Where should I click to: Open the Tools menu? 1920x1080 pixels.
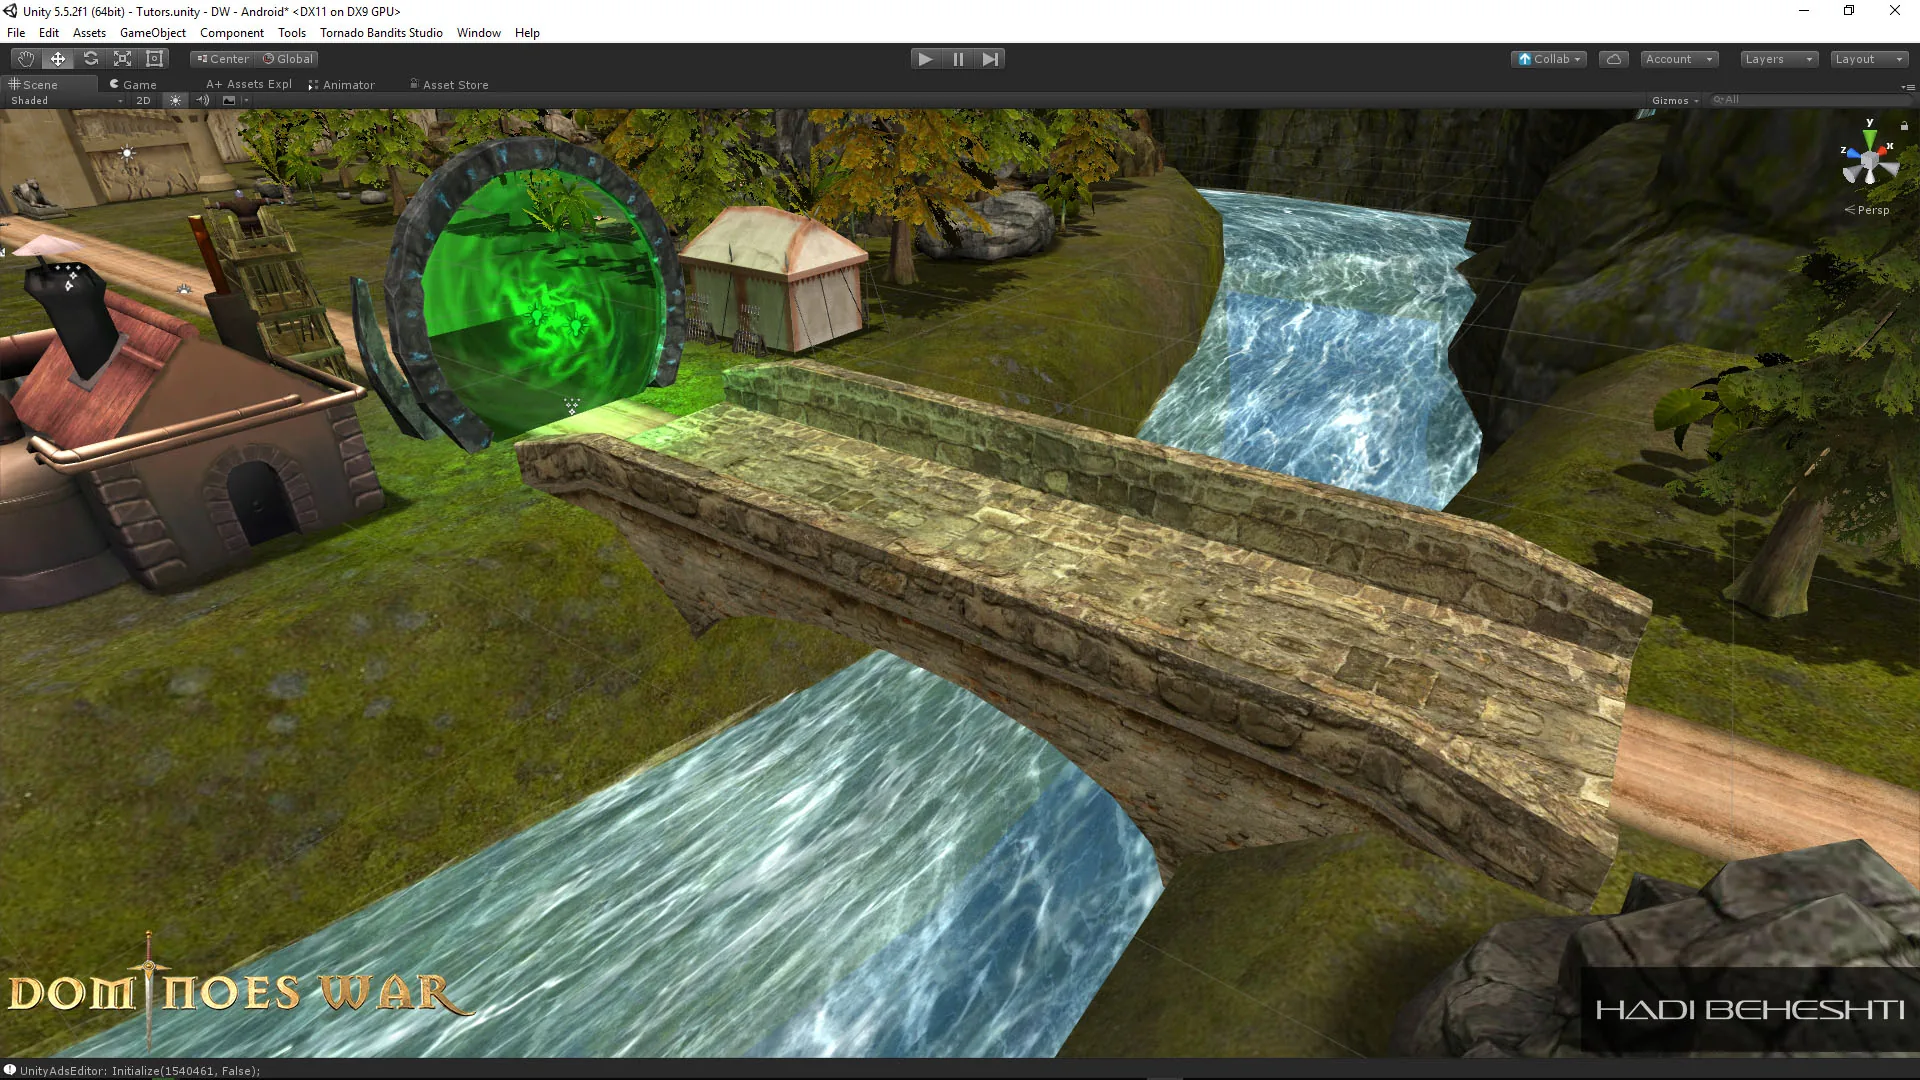(292, 33)
